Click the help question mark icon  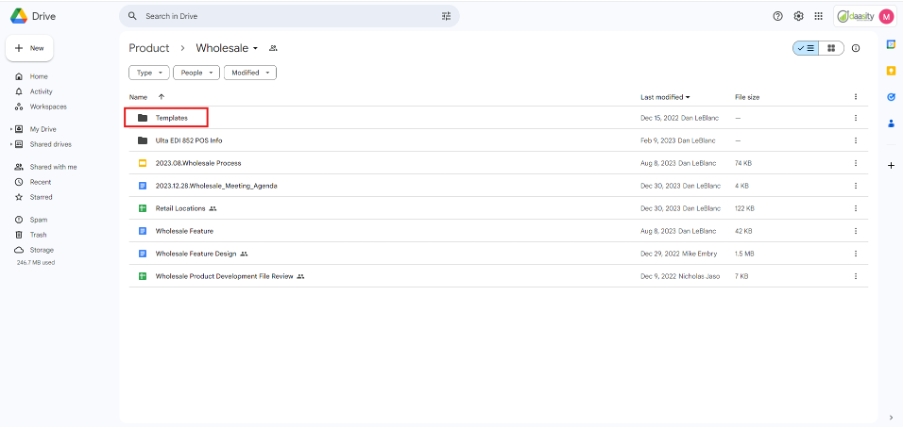(778, 16)
